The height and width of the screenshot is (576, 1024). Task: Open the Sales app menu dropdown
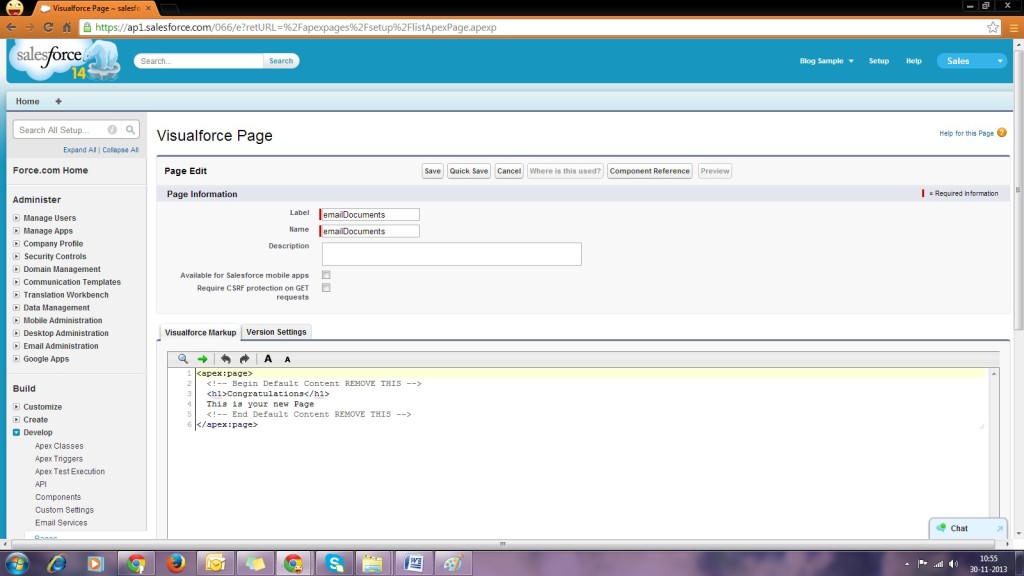click(x=972, y=61)
